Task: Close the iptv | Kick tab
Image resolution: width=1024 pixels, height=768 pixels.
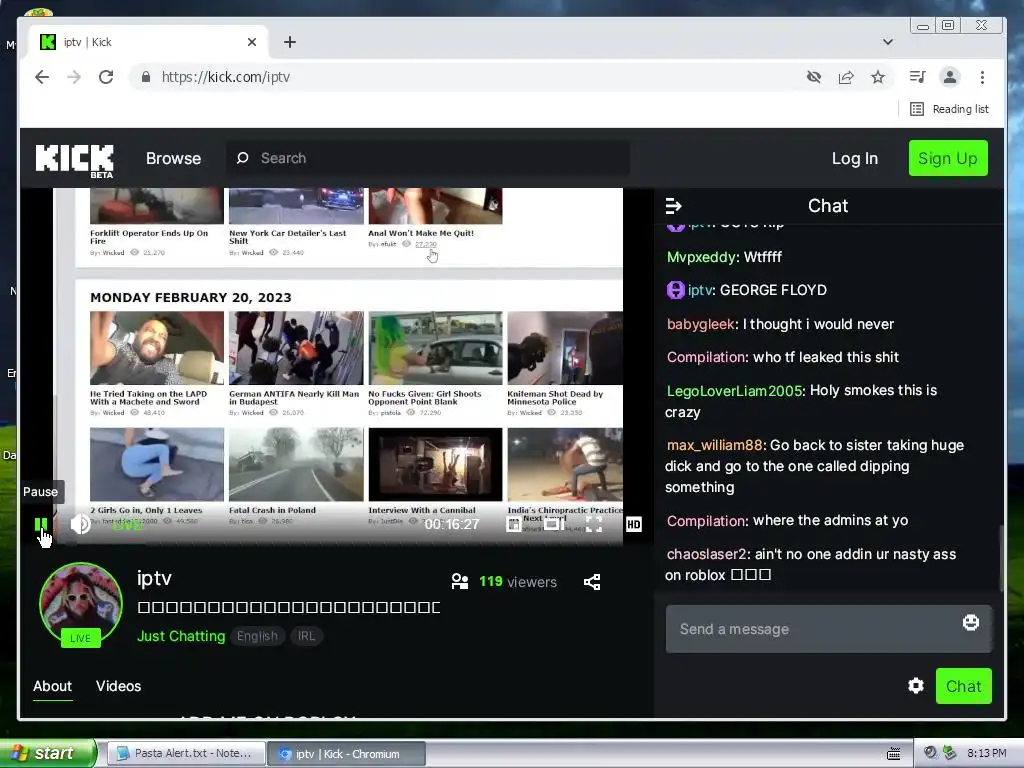Action: pyautogui.click(x=252, y=42)
